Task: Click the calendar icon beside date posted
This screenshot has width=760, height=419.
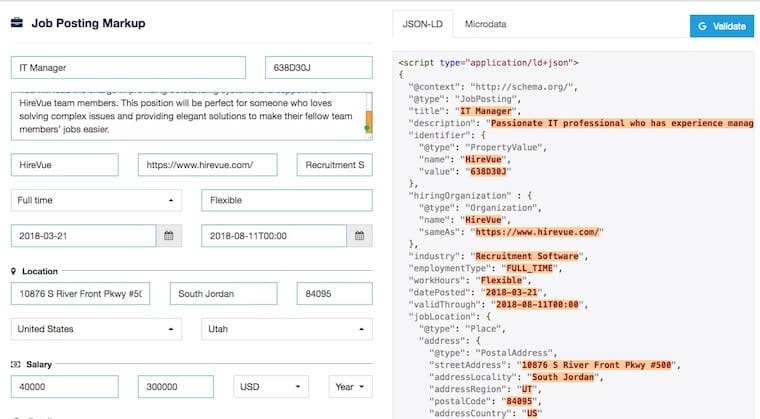Action: [x=169, y=236]
